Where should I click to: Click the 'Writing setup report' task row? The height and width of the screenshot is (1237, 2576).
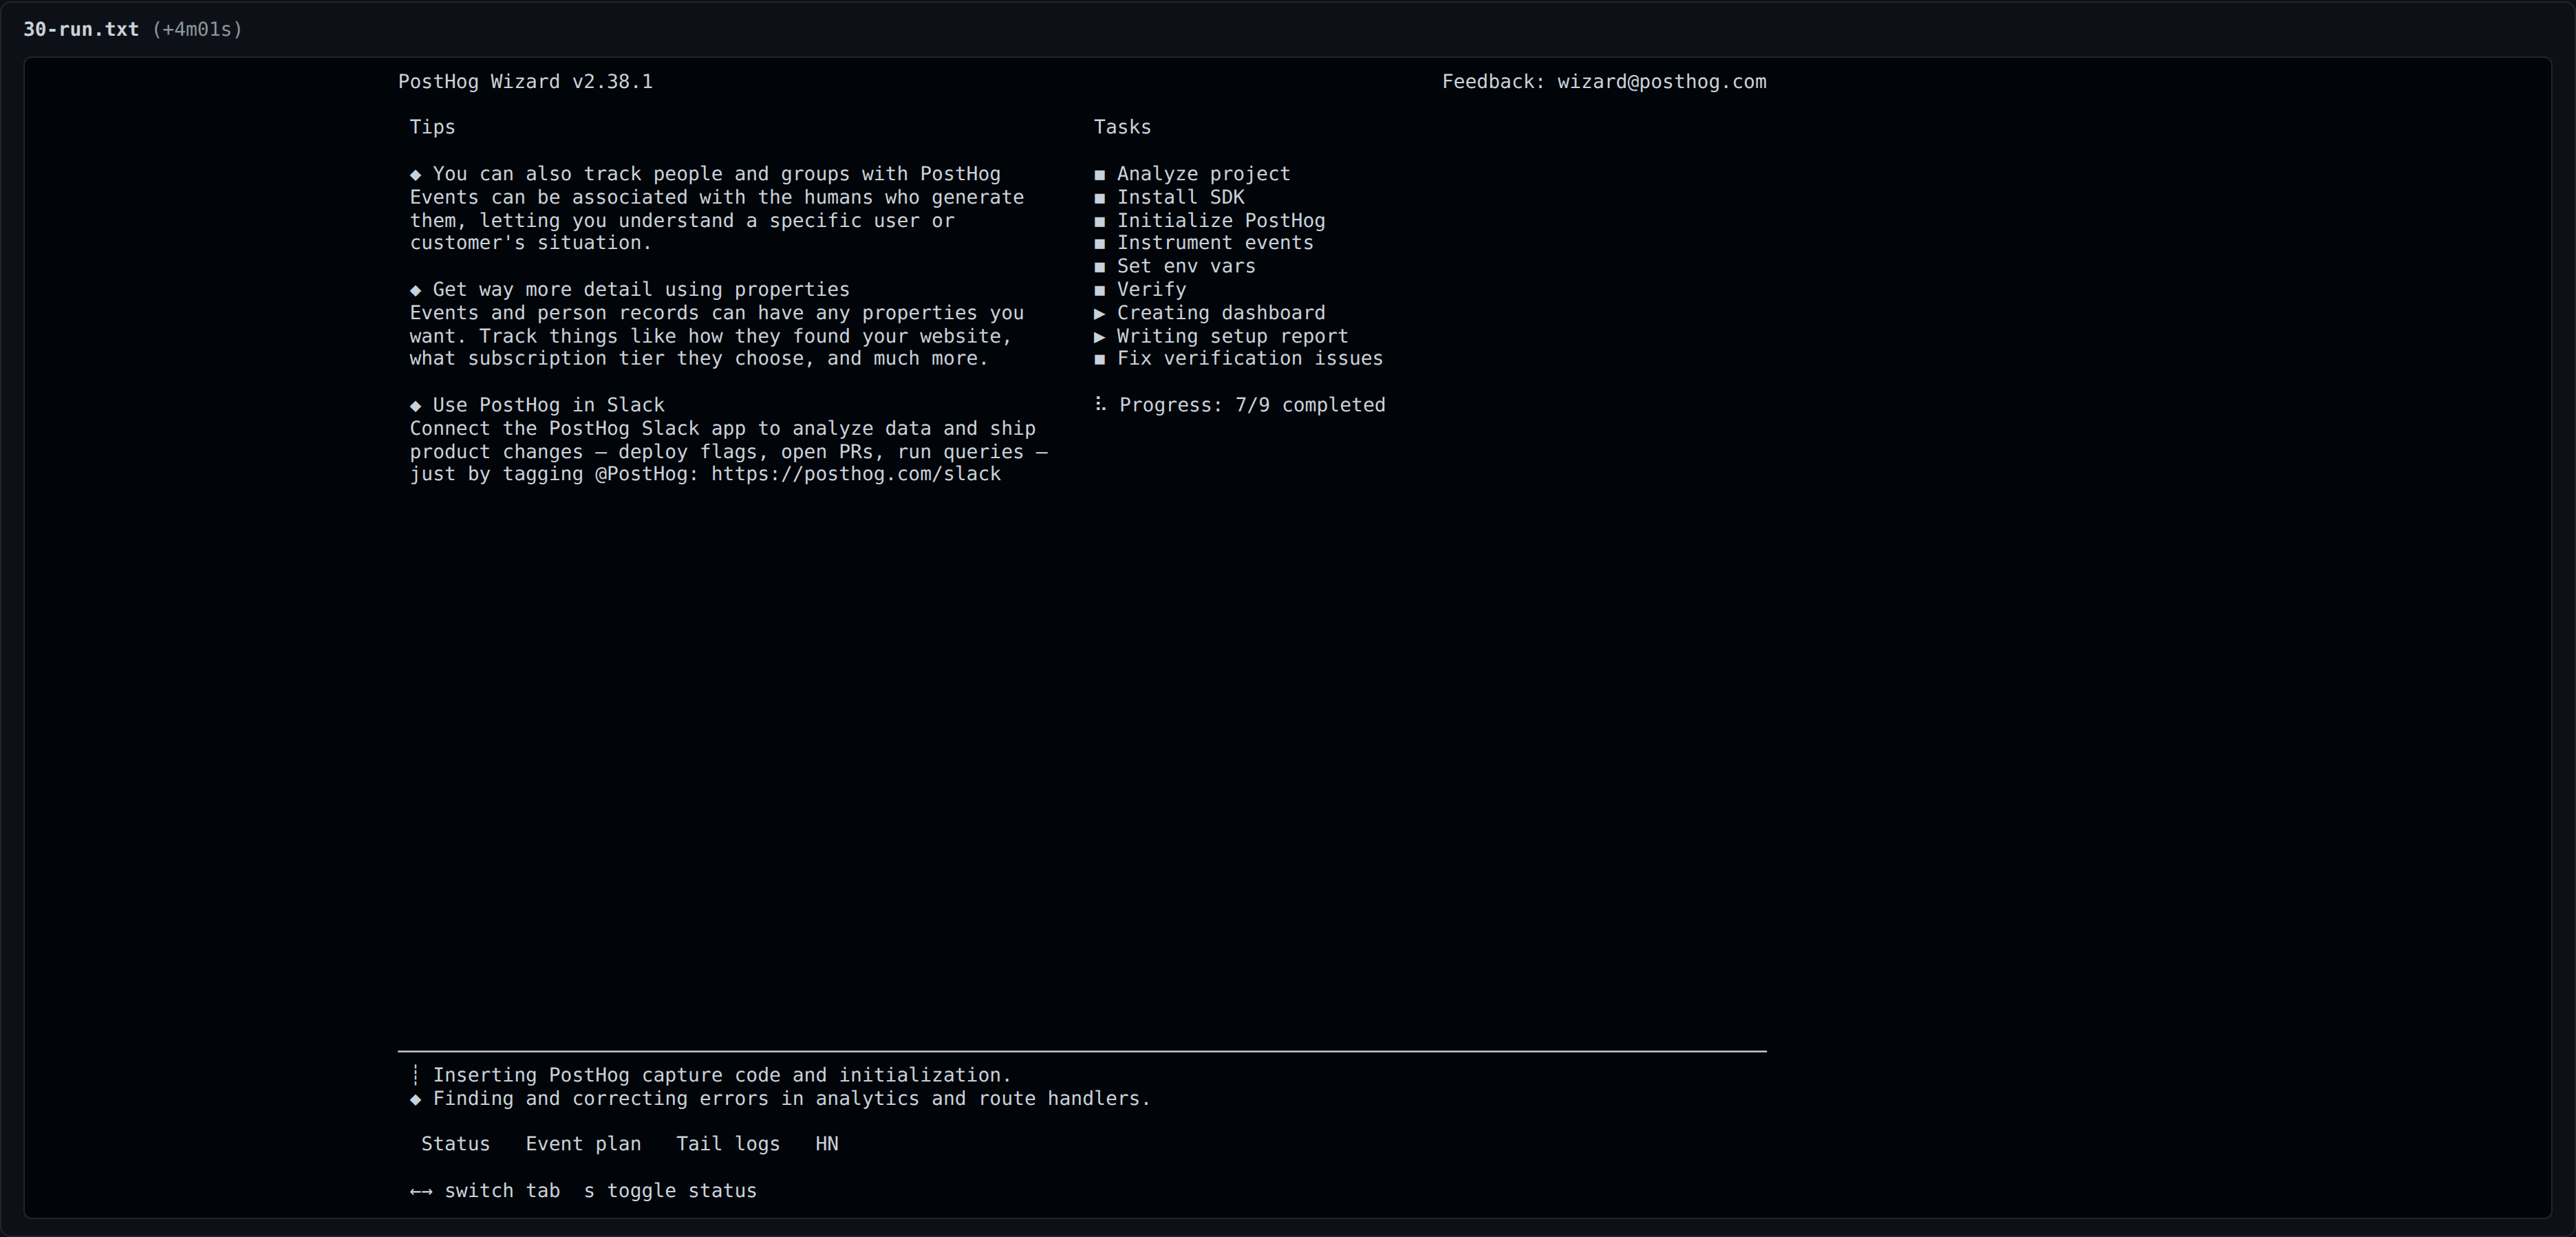(1221, 336)
